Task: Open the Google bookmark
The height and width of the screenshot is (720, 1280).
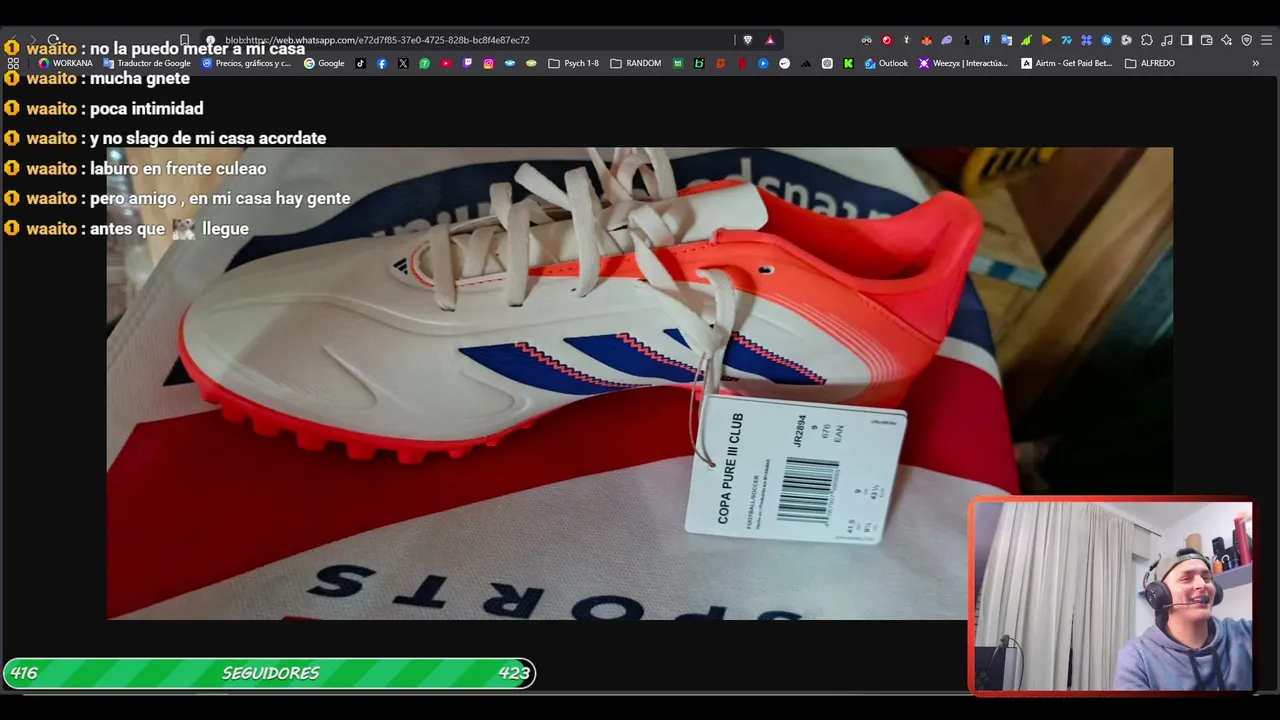Action: [324, 63]
